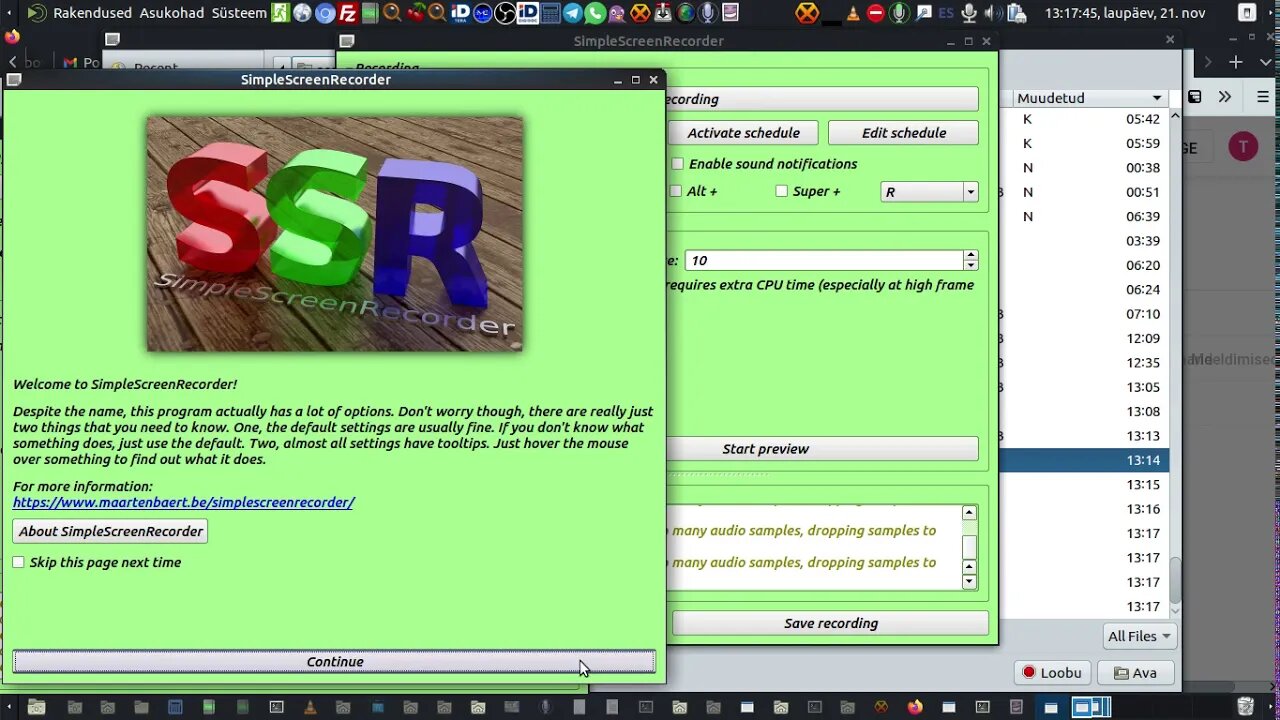This screenshot has height=720, width=1280.
Task: Launch WhatsApp from the top panel
Action: click(595, 13)
